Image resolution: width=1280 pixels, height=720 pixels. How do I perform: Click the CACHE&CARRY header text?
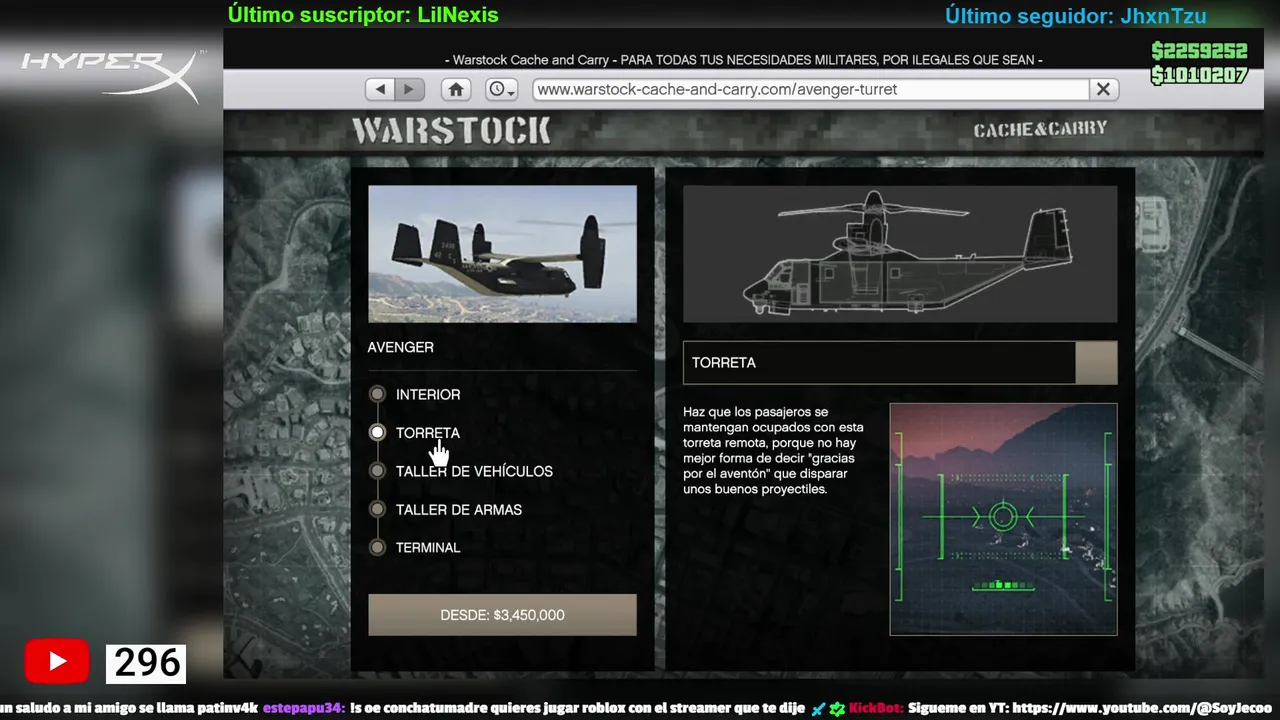(1040, 129)
